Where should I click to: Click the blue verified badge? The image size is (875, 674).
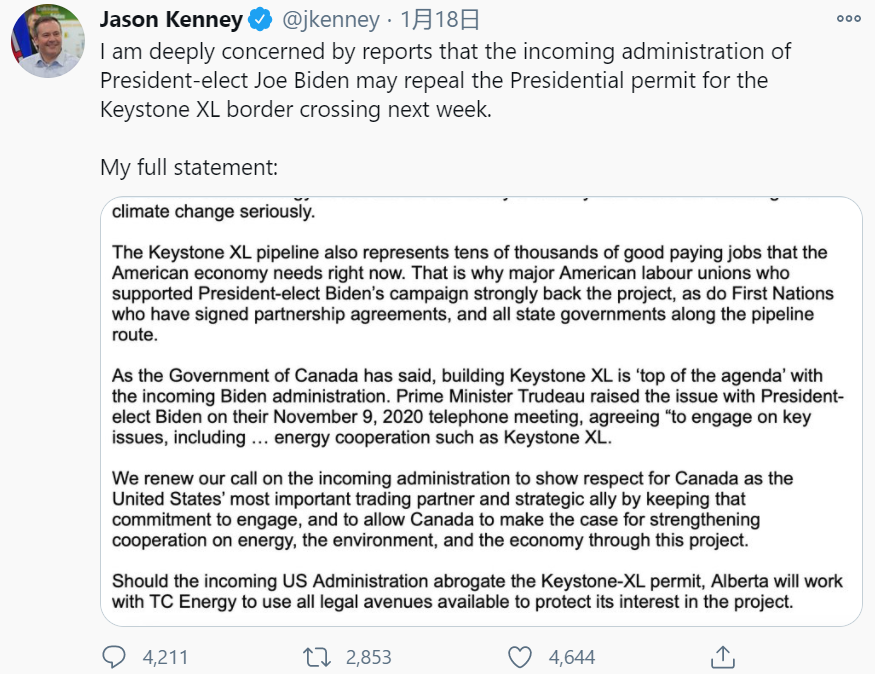click(260, 20)
